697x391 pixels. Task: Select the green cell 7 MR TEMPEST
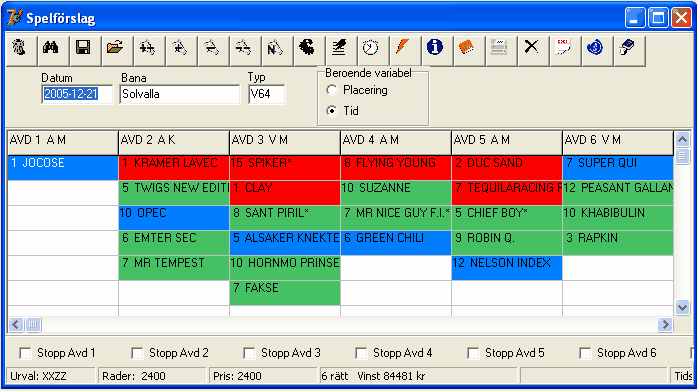[x=174, y=267]
